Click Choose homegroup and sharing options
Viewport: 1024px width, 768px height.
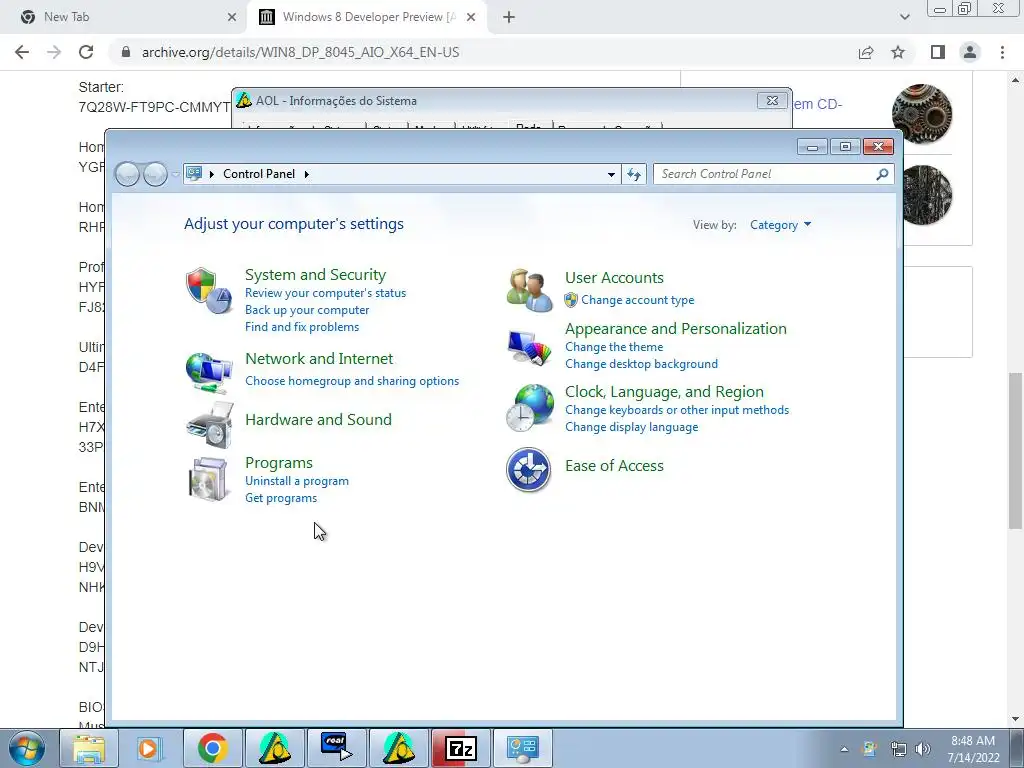(x=352, y=381)
